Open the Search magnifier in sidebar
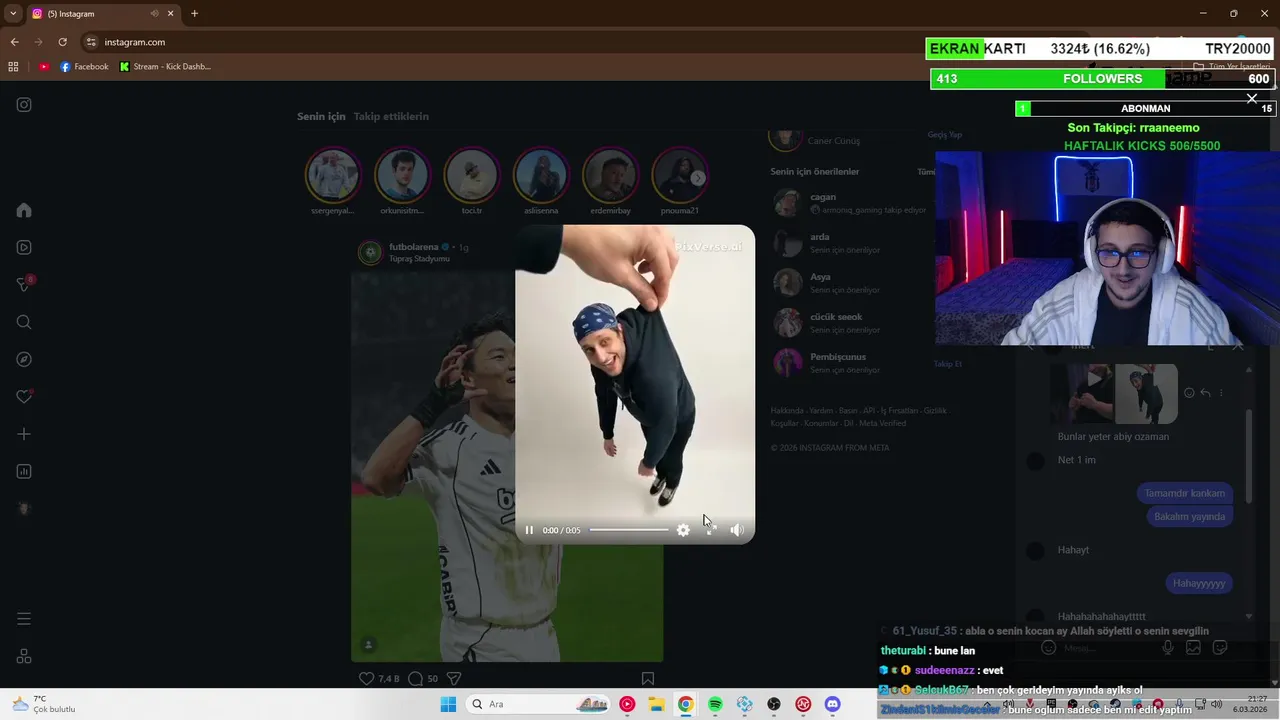The width and height of the screenshot is (1280, 720). (24, 322)
